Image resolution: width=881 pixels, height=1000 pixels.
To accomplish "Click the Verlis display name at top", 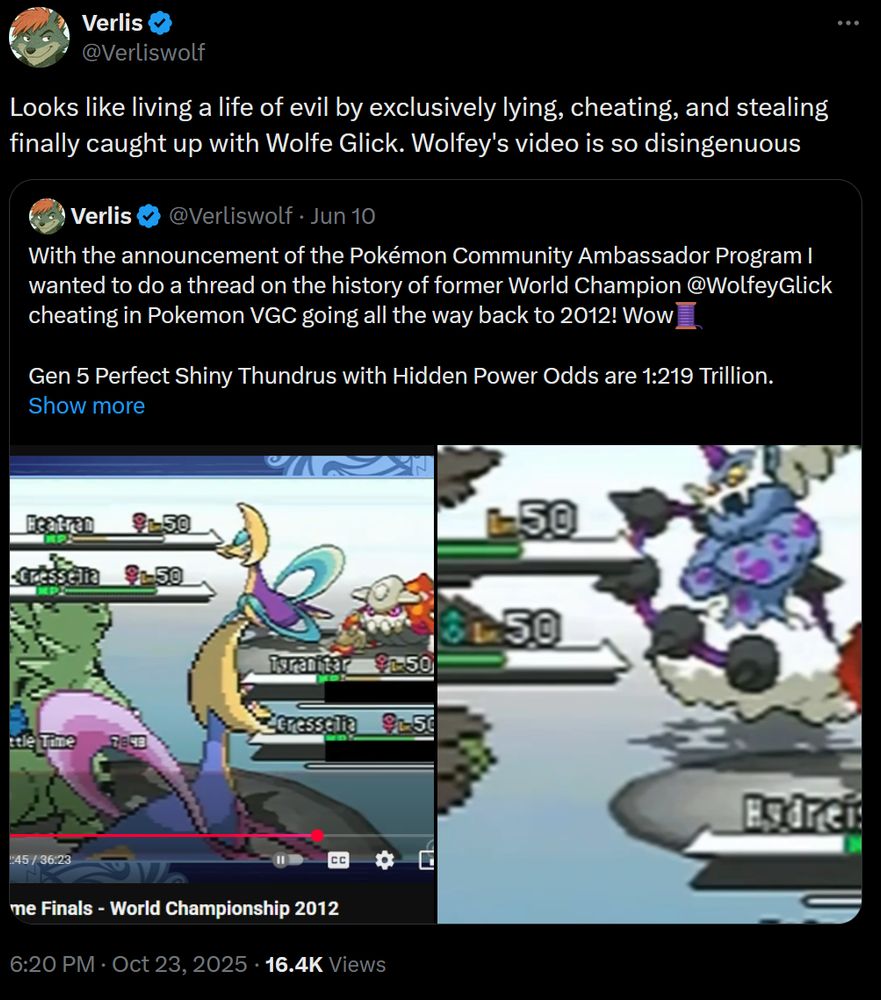I will pos(112,23).
